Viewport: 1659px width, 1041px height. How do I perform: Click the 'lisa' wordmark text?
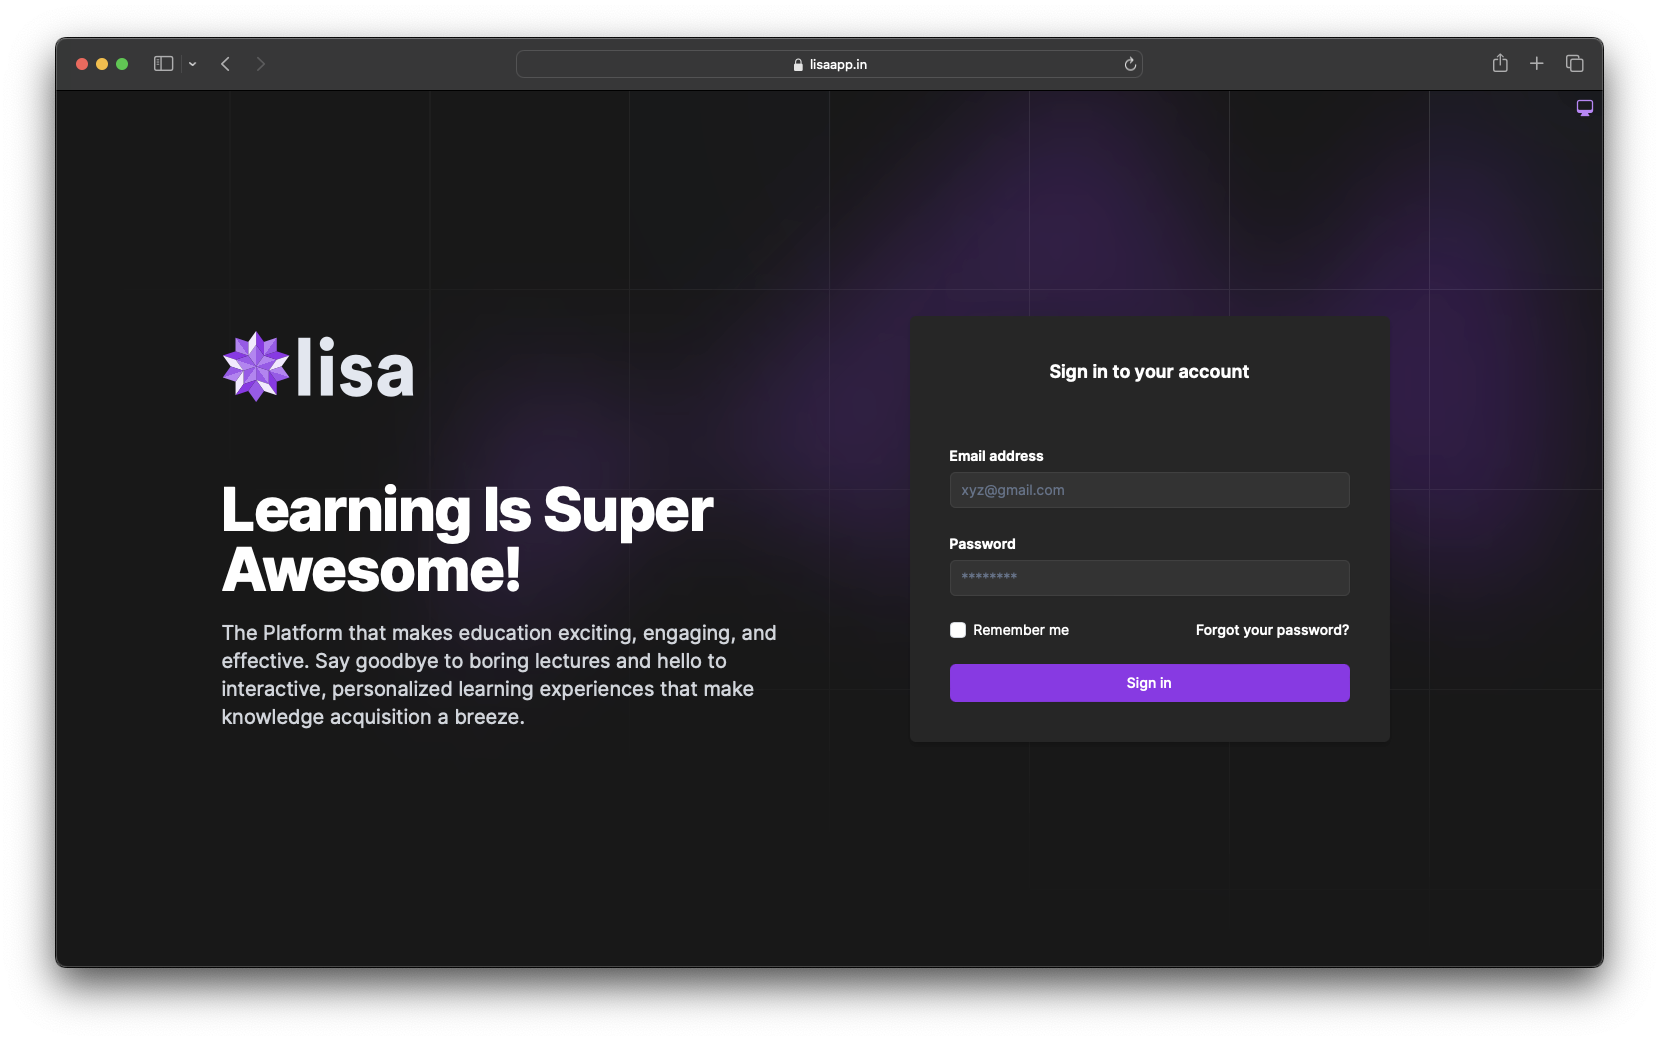coord(355,368)
